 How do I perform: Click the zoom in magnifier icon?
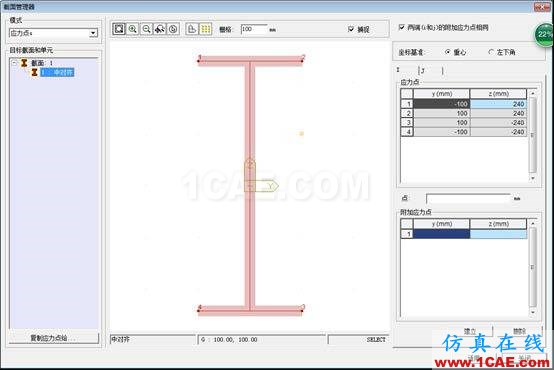click(133, 29)
